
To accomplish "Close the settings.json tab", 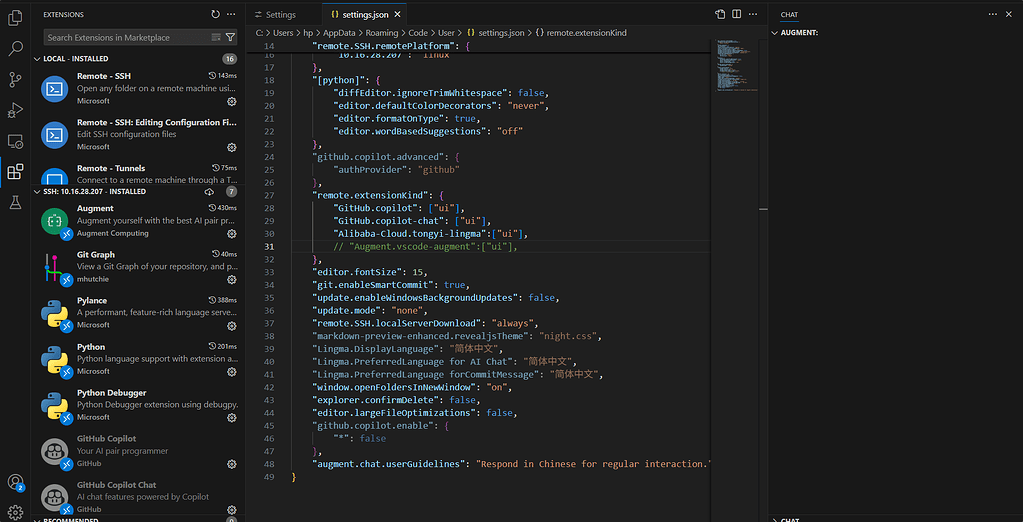I will pos(397,14).
